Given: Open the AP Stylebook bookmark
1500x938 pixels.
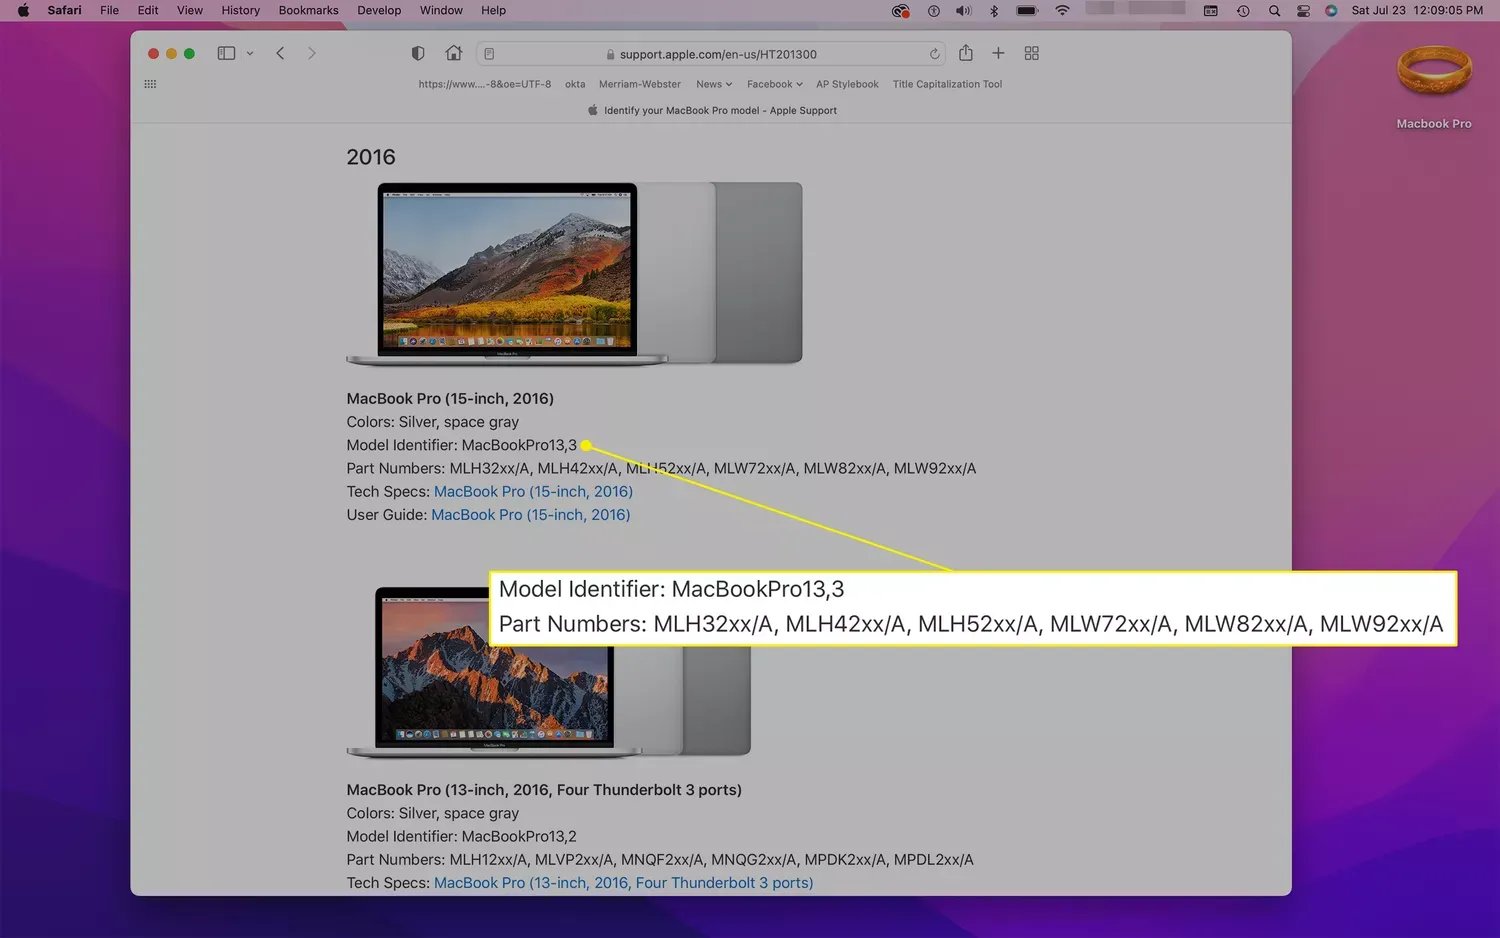Looking at the screenshot, I should [847, 84].
